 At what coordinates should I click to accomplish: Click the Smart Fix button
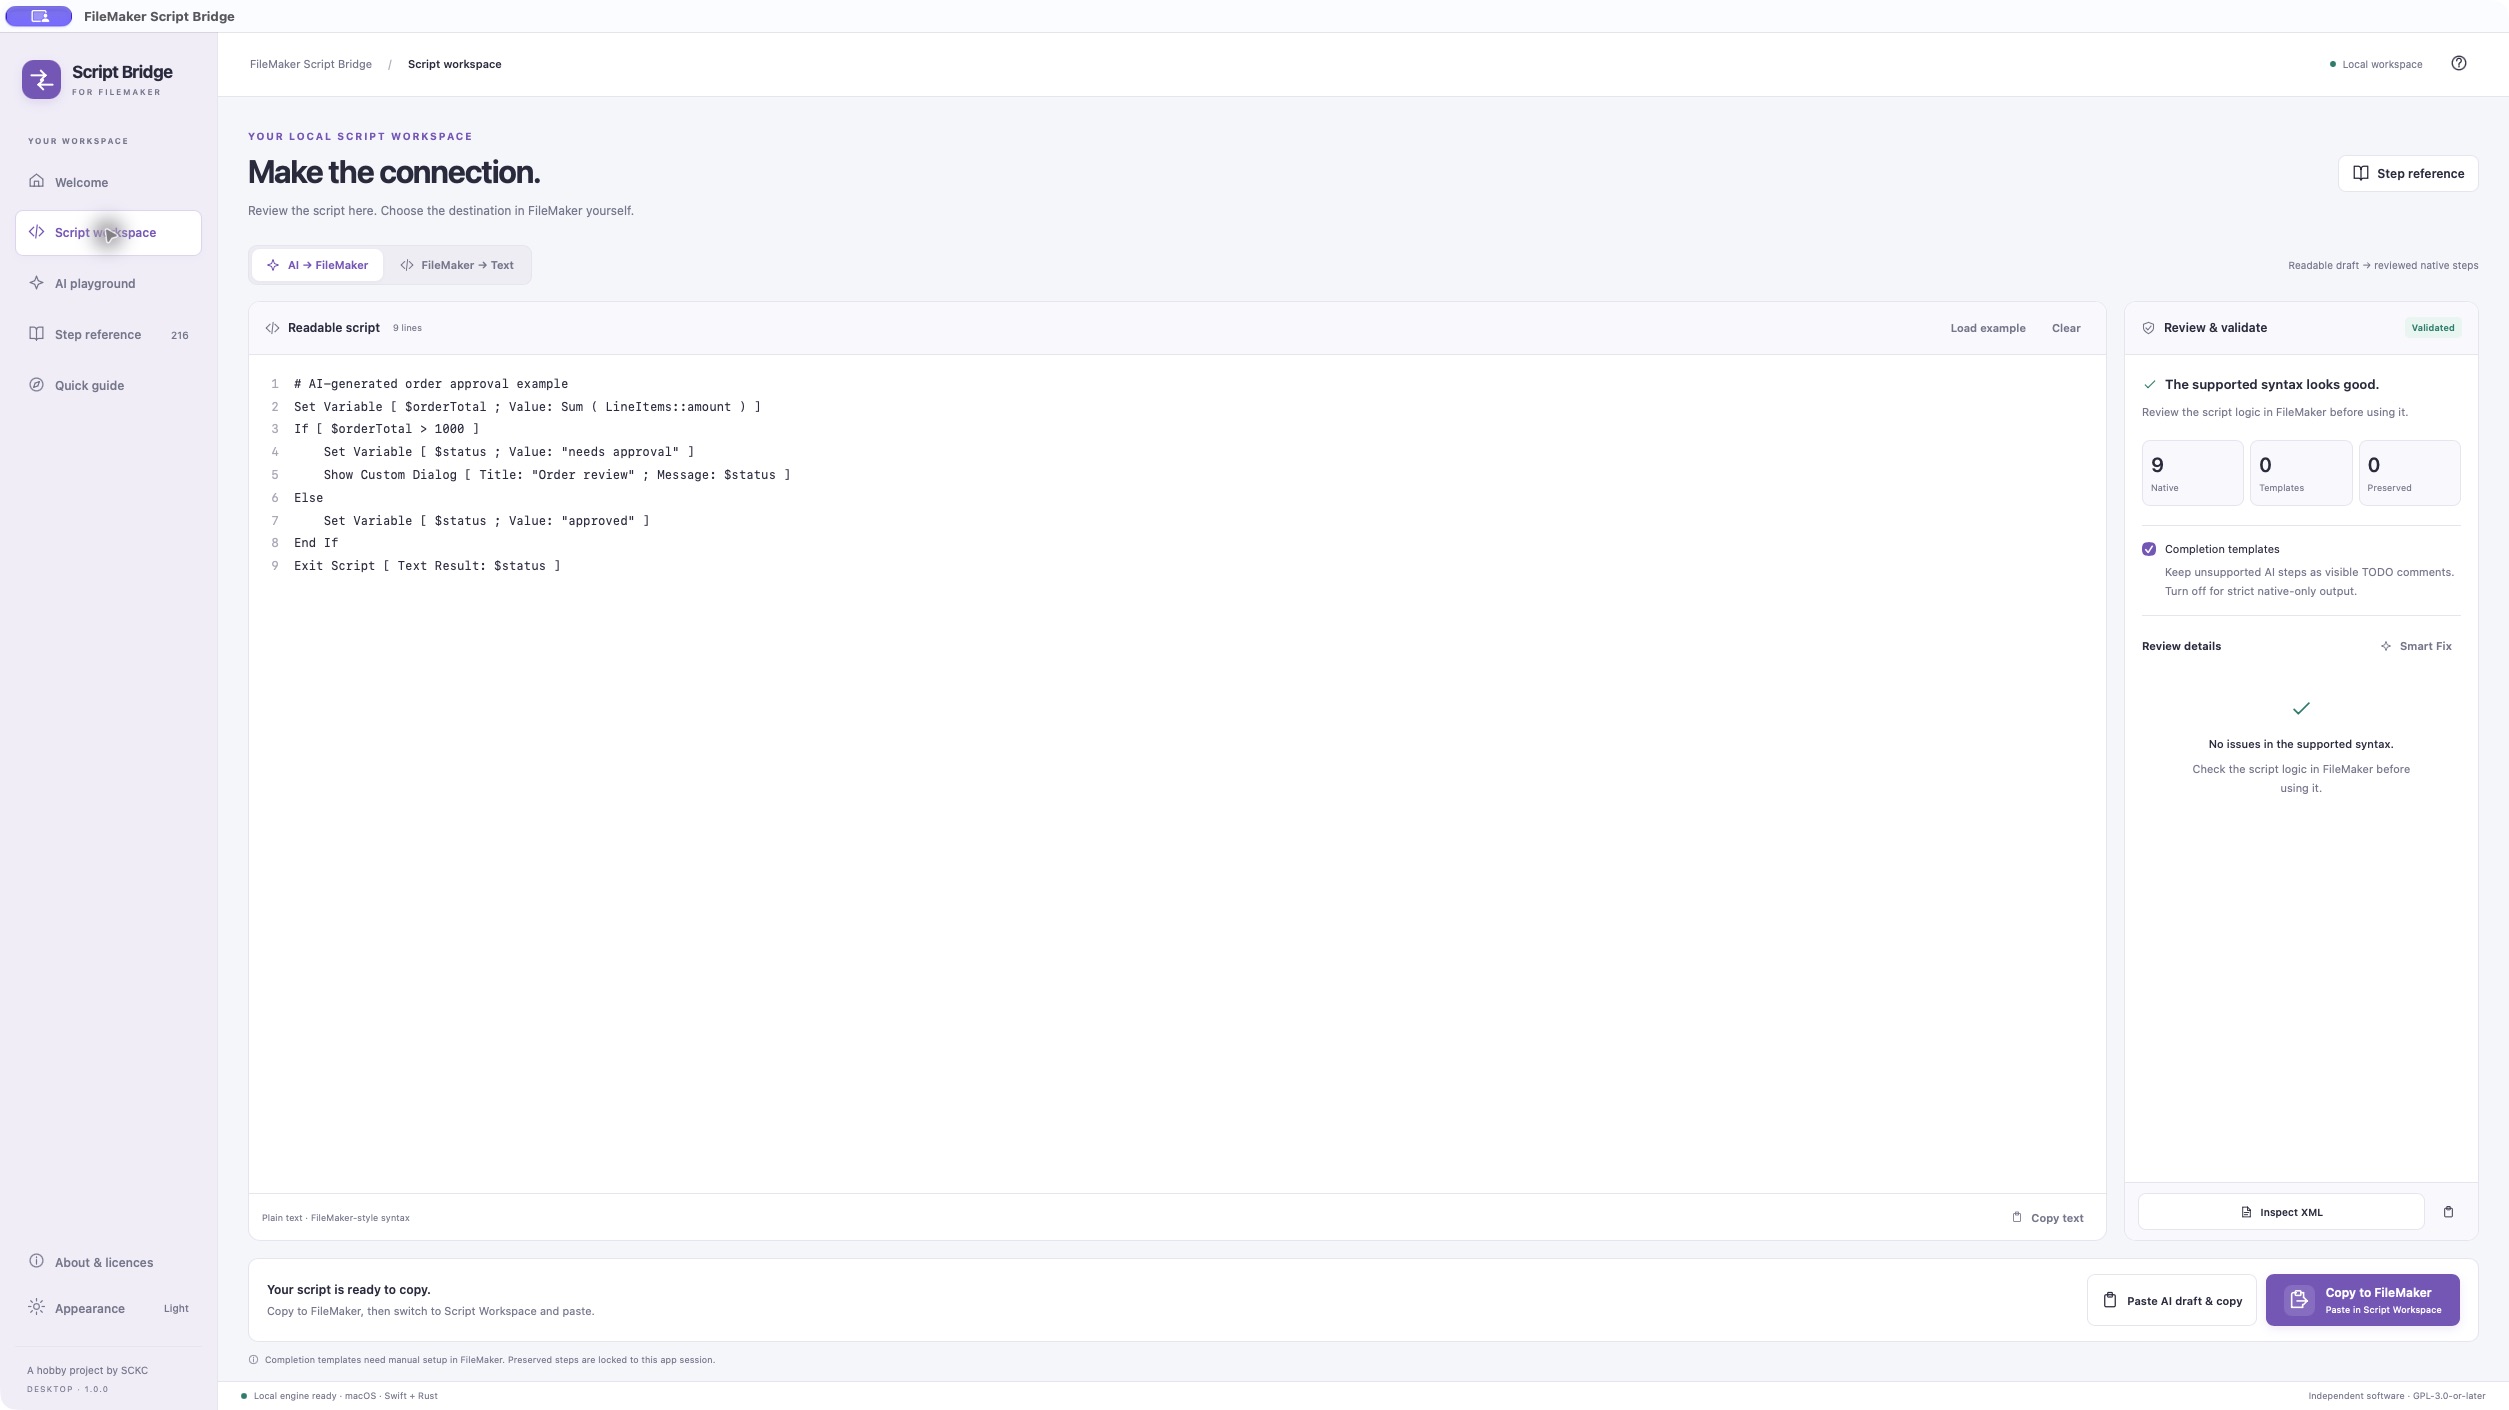pyautogui.click(x=2415, y=646)
